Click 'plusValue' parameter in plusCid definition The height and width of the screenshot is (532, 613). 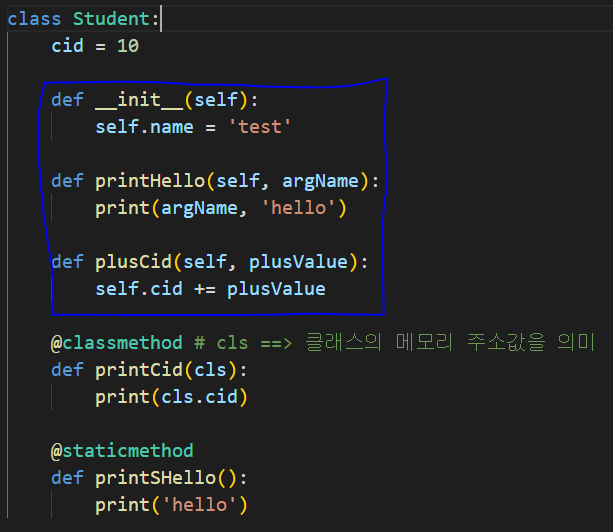coord(298,262)
